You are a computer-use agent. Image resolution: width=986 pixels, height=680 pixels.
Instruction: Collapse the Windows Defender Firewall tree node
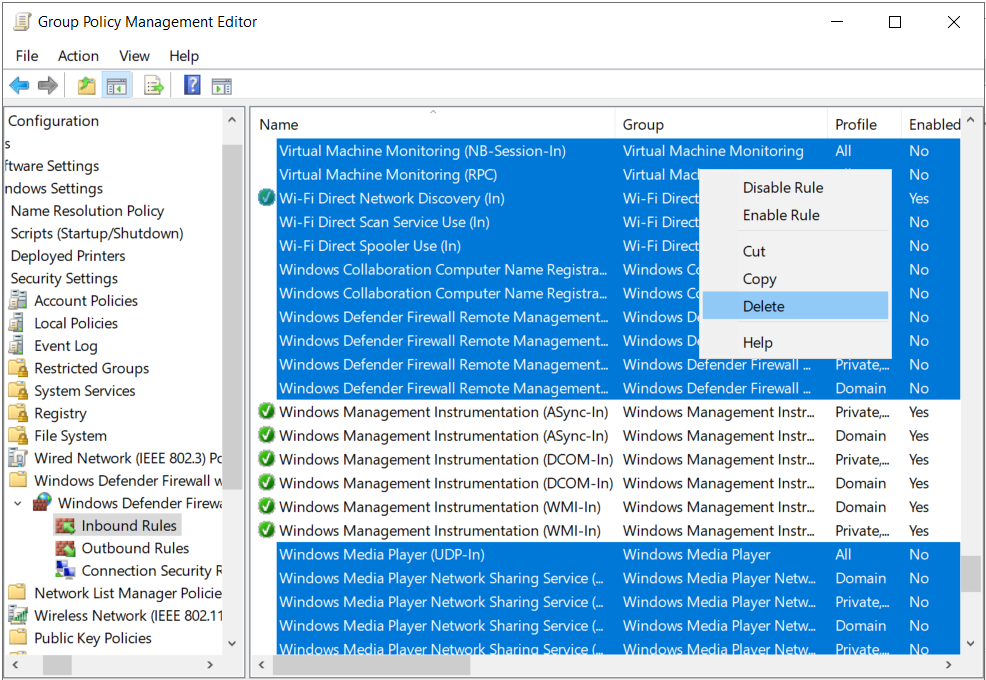coord(18,503)
